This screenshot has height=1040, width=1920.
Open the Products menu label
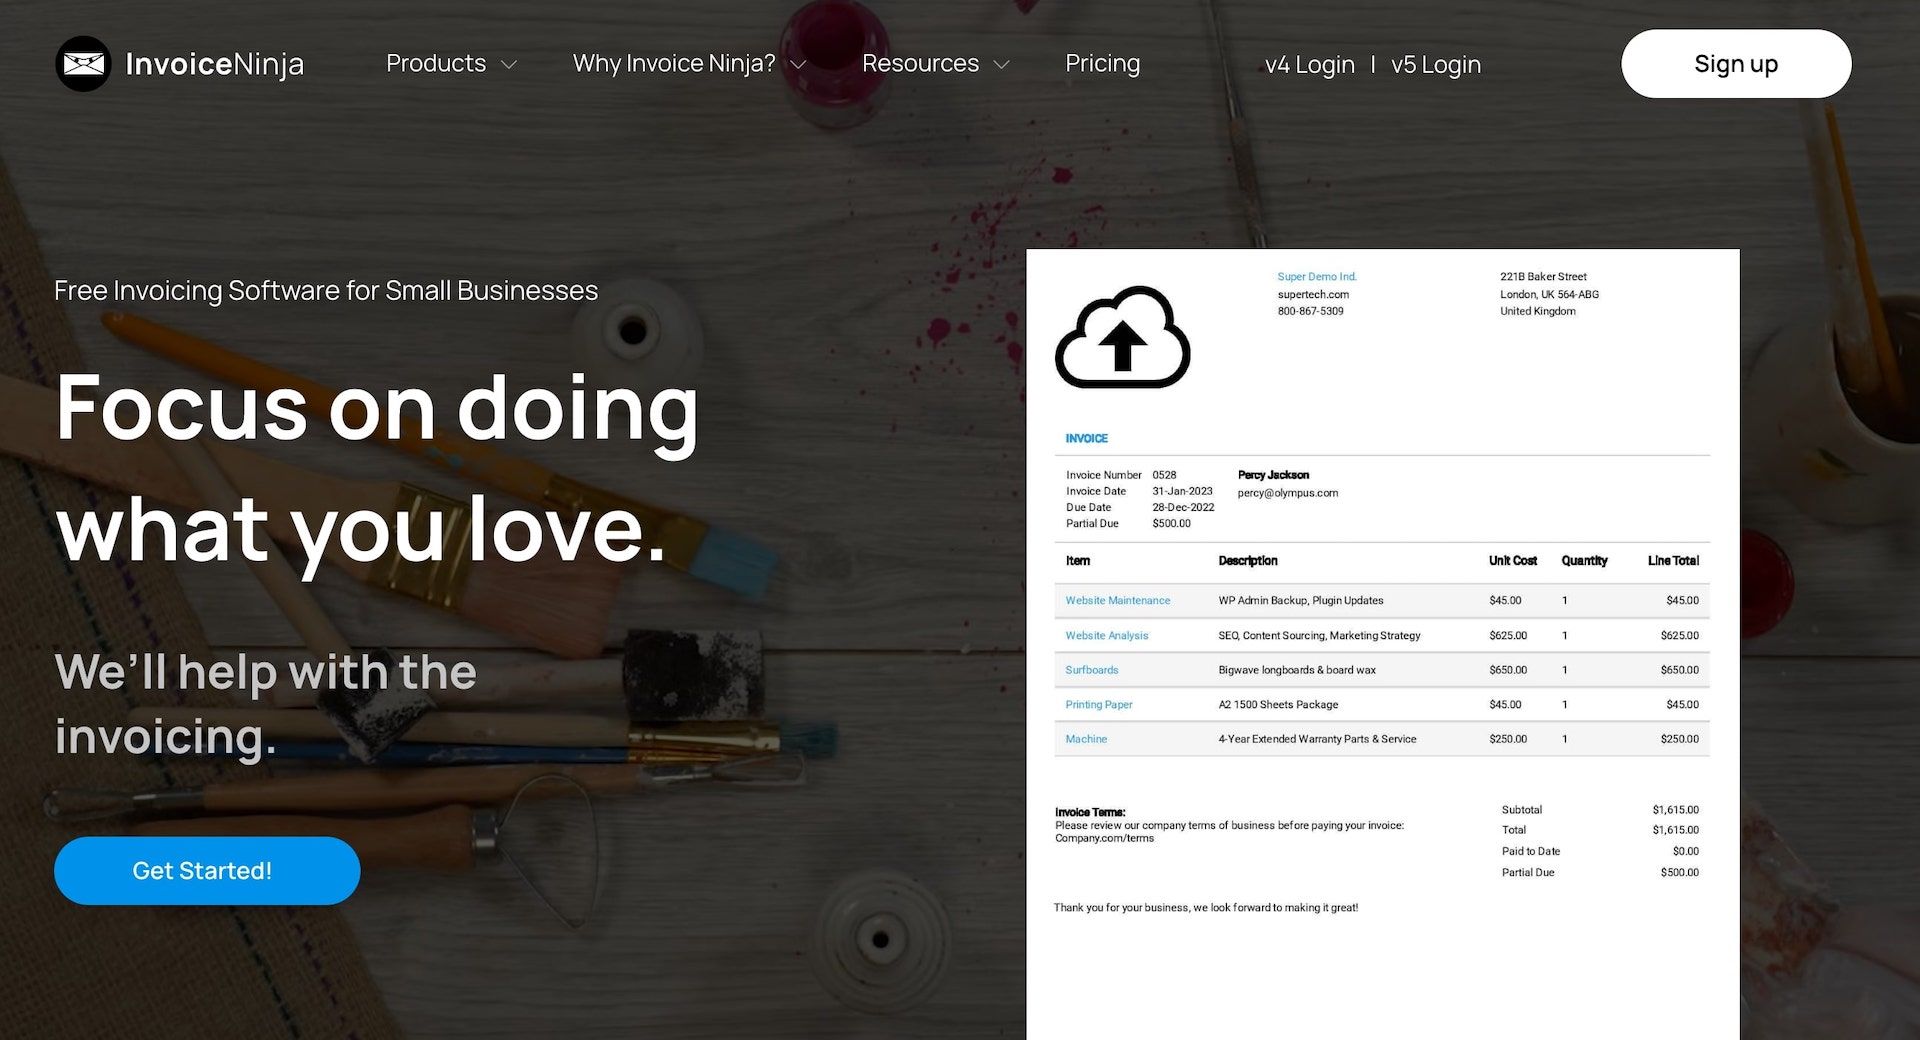435,64
